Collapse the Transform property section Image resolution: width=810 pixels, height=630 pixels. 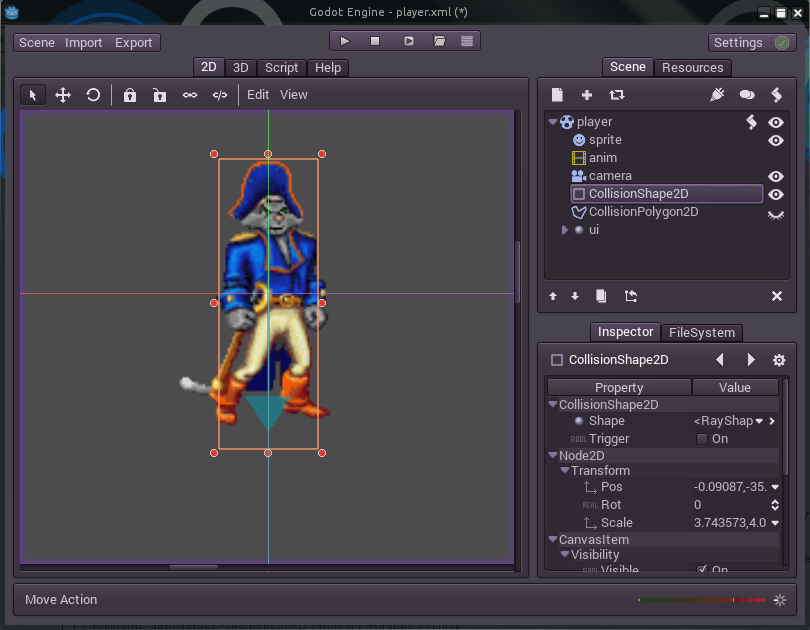coord(565,471)
